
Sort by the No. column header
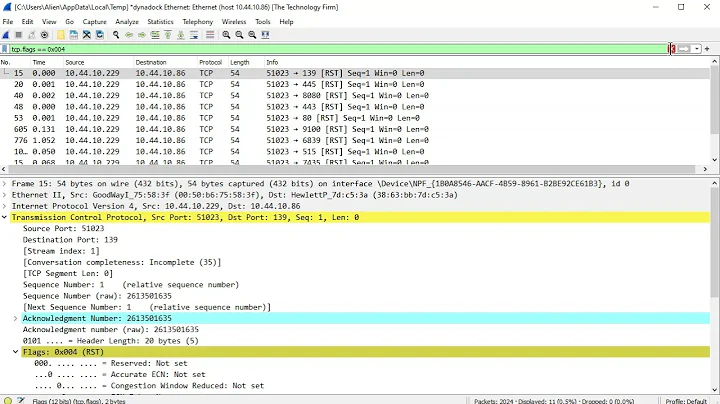[15, 62]
